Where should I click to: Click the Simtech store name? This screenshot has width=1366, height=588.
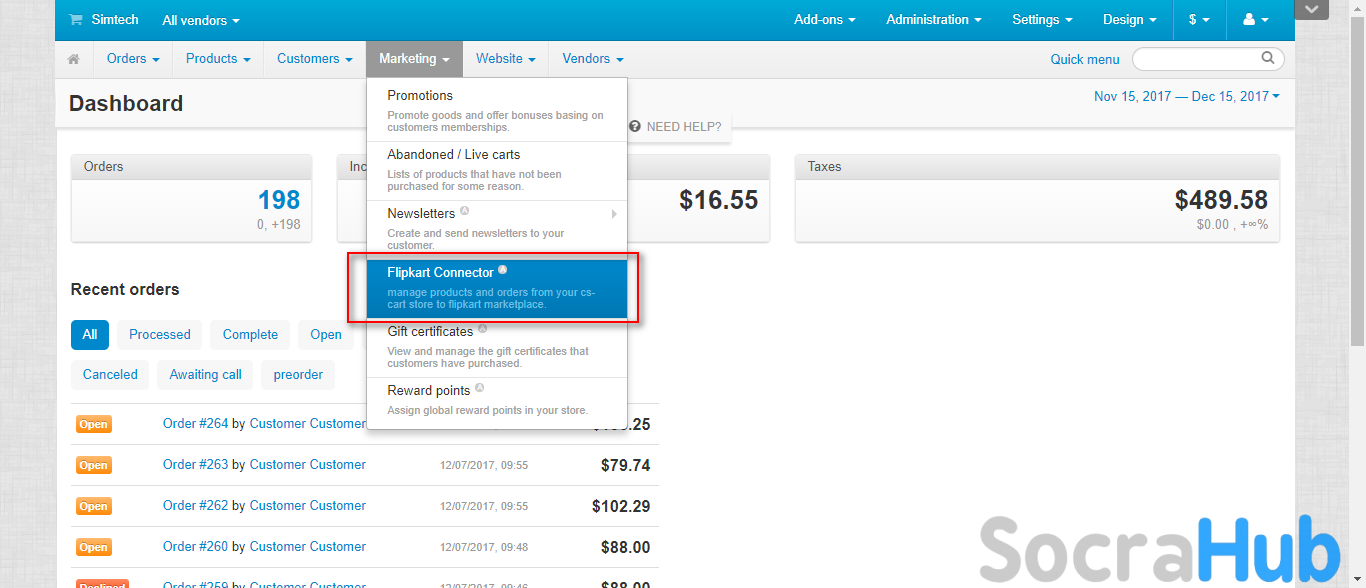click(115, 20)
